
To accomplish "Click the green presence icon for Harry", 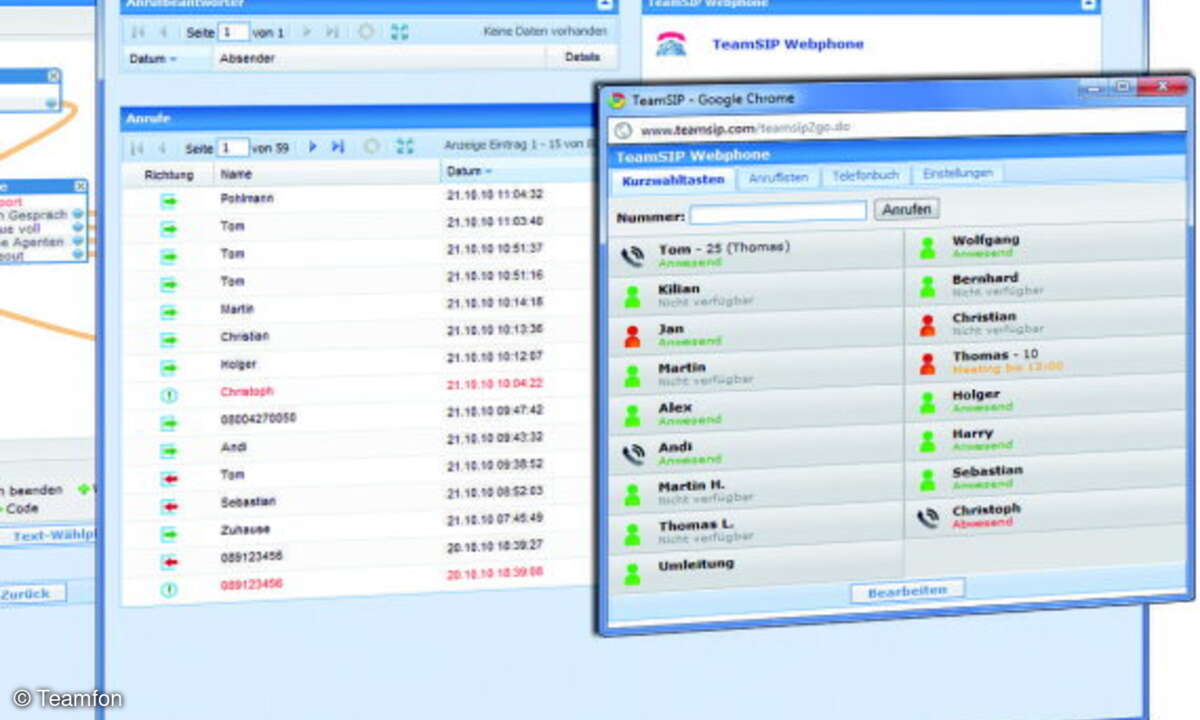I will tap(928, 441).
